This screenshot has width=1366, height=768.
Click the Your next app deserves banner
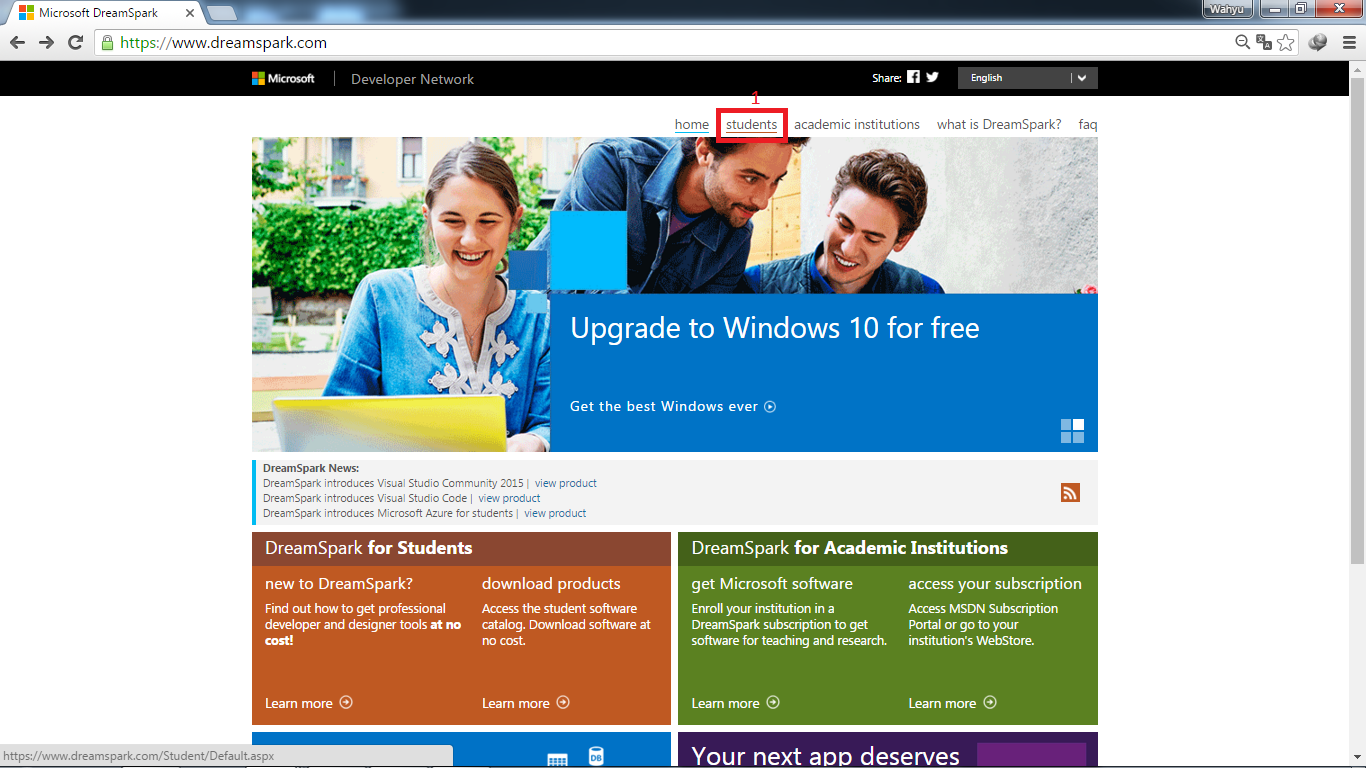pyautogui.click(x=888, y=750)
